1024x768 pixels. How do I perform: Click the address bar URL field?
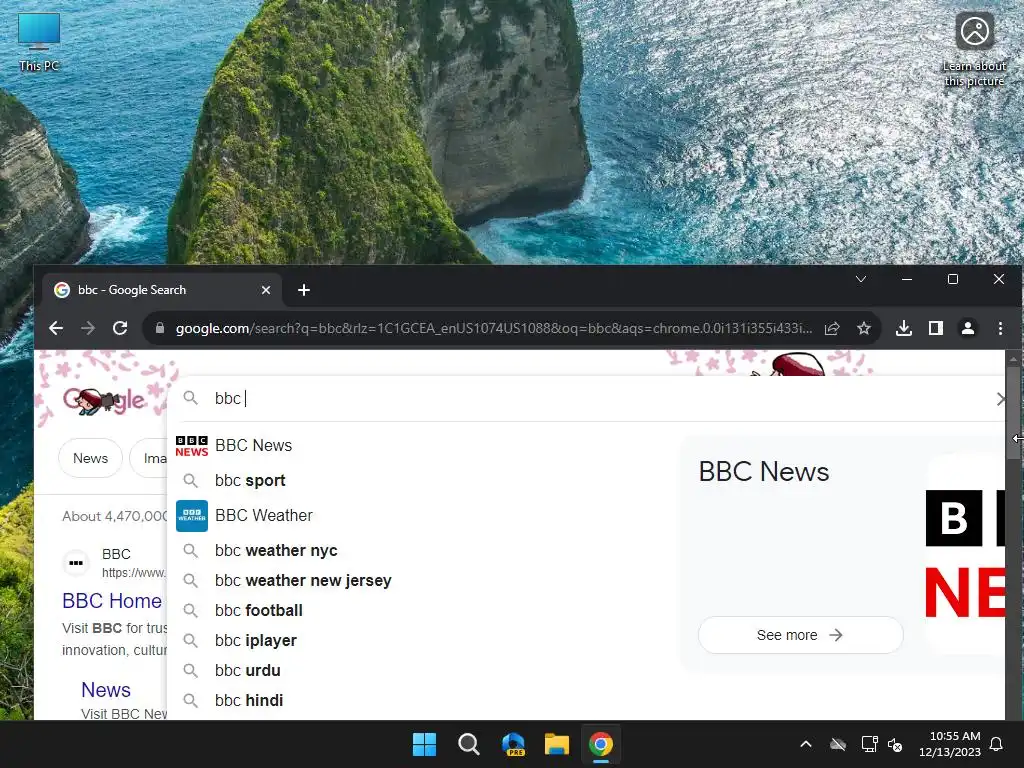click(493, 328)
